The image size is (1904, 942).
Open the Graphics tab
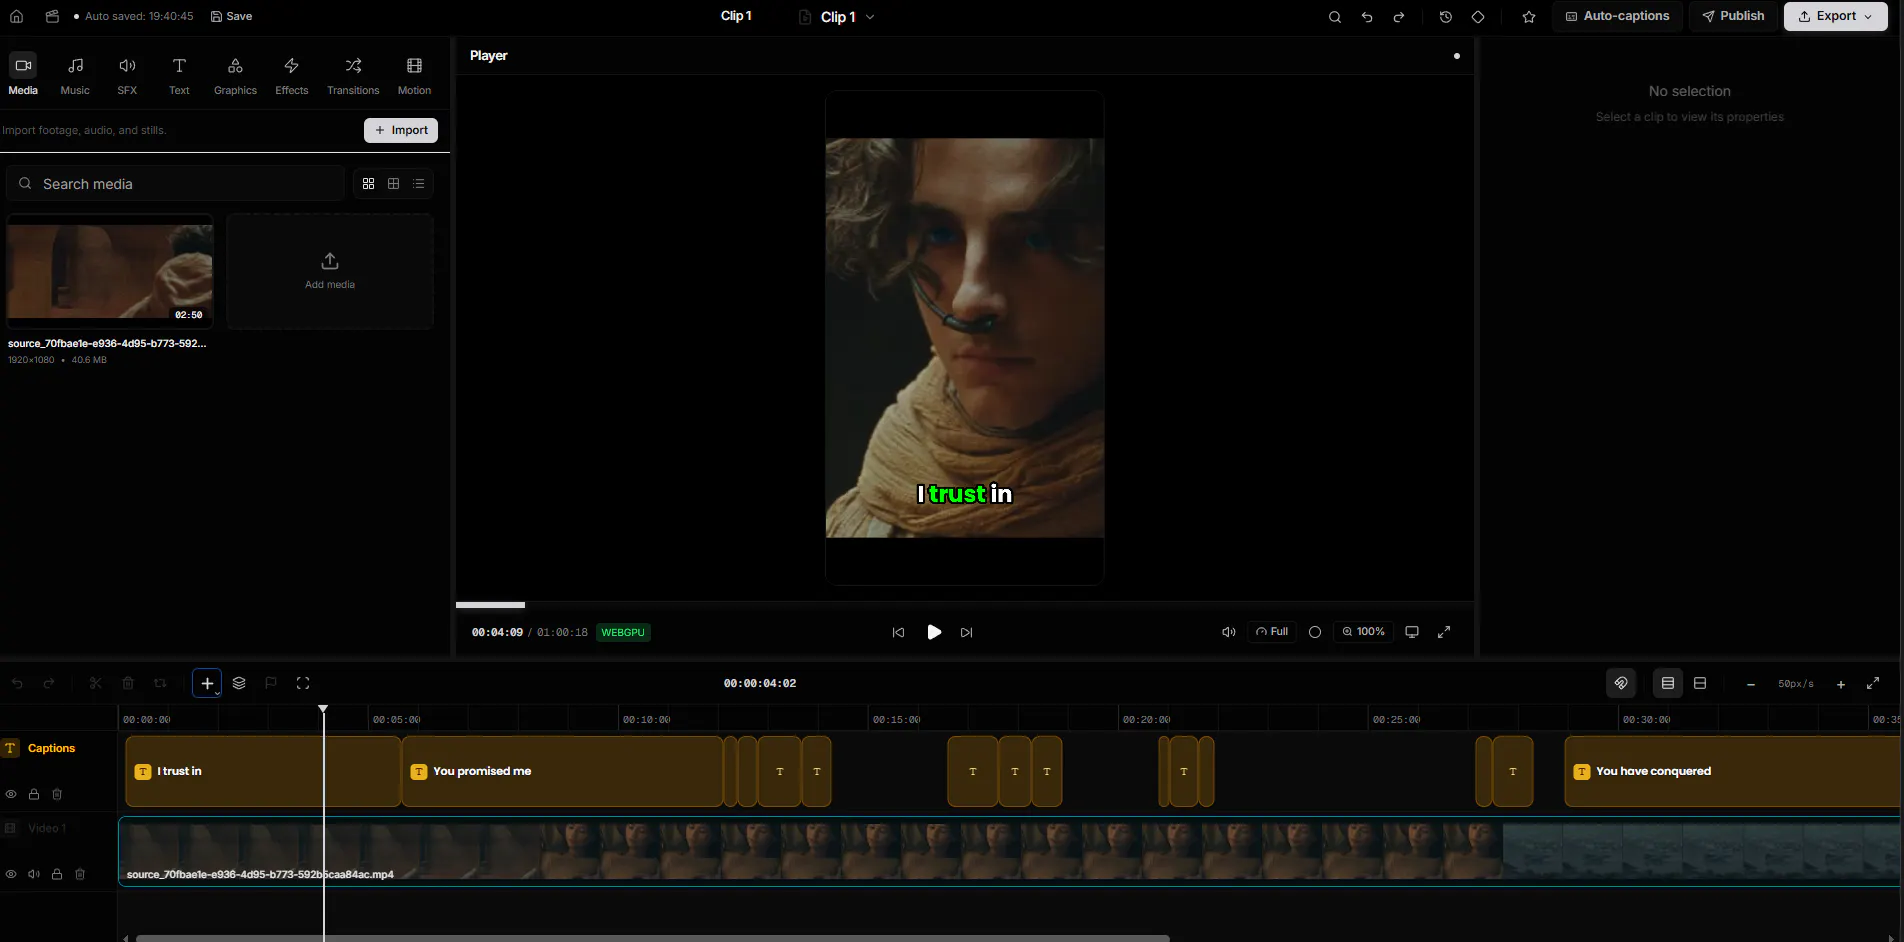235,75
